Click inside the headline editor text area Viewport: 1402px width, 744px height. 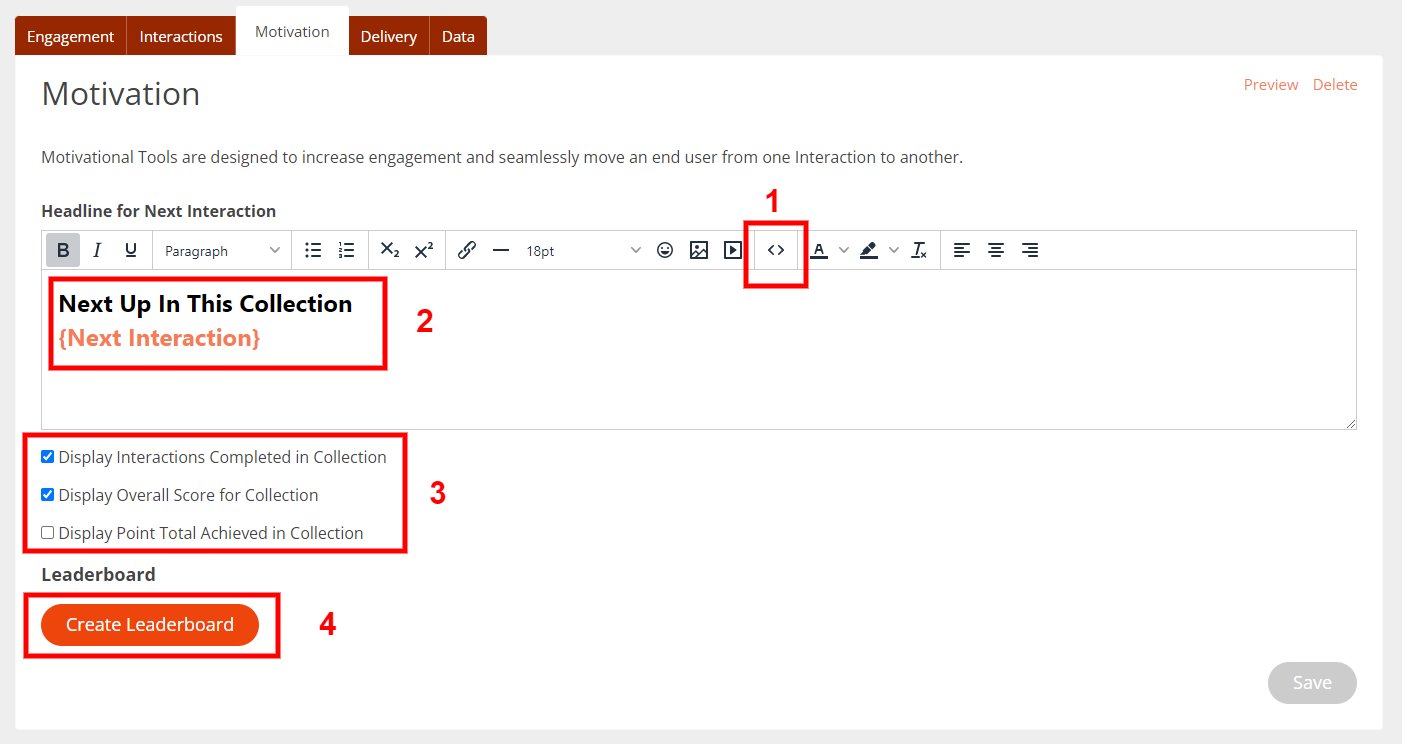pos(698,350)
